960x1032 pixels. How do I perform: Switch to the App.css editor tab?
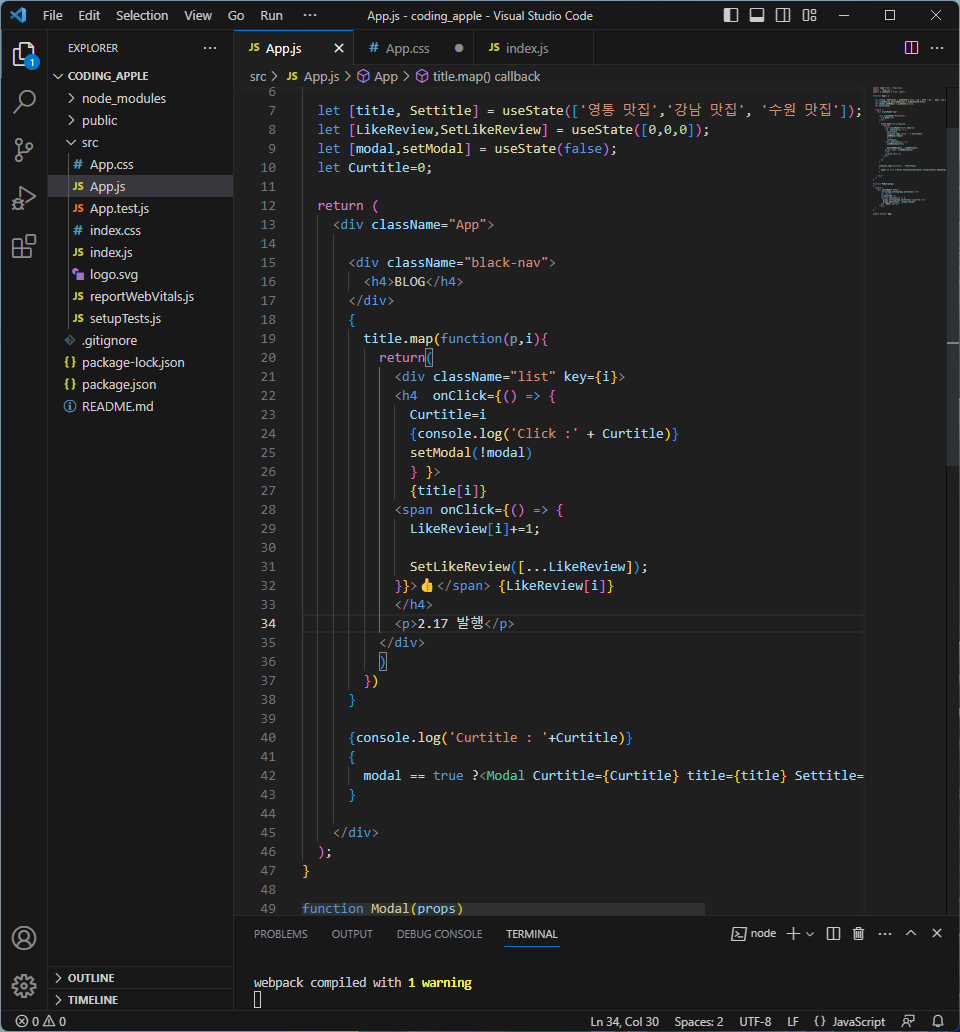(x=413, y=48)
